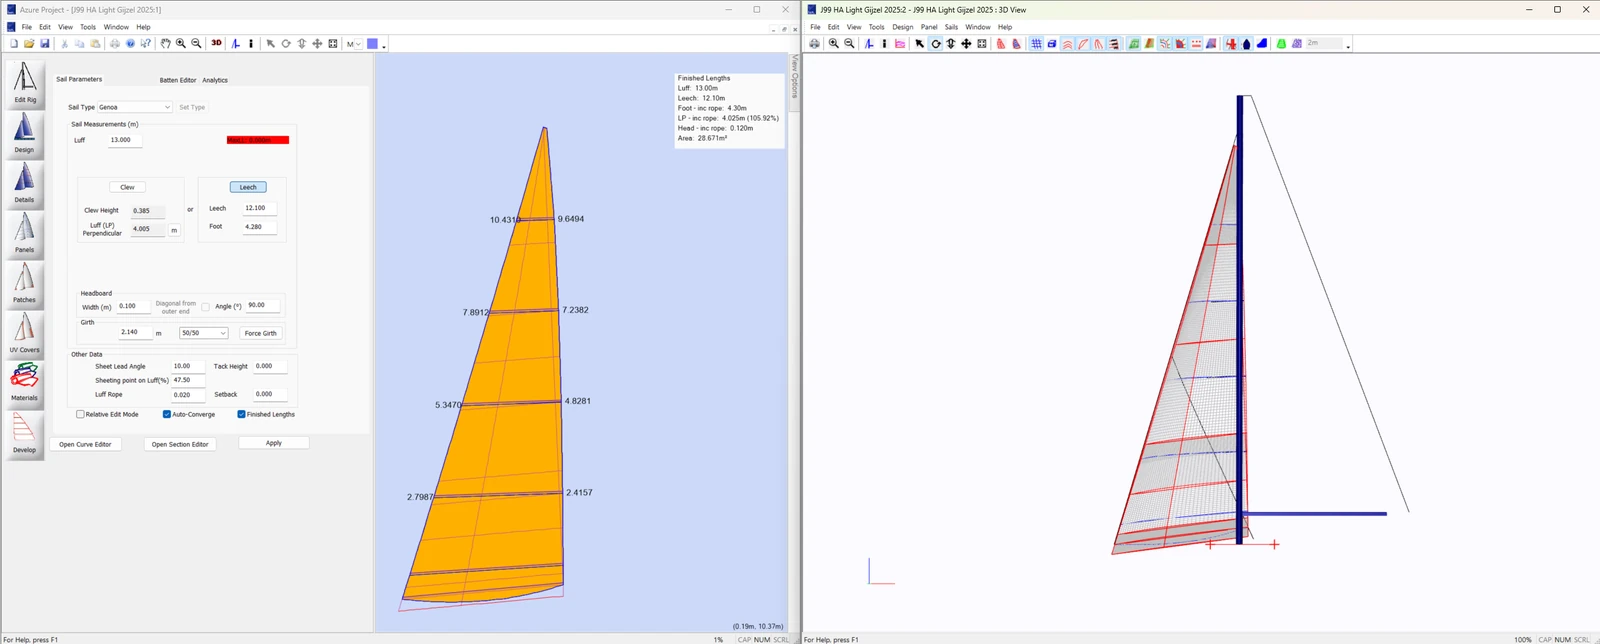
Task: Click the Apply button
Action: click(x=274, y=443)
